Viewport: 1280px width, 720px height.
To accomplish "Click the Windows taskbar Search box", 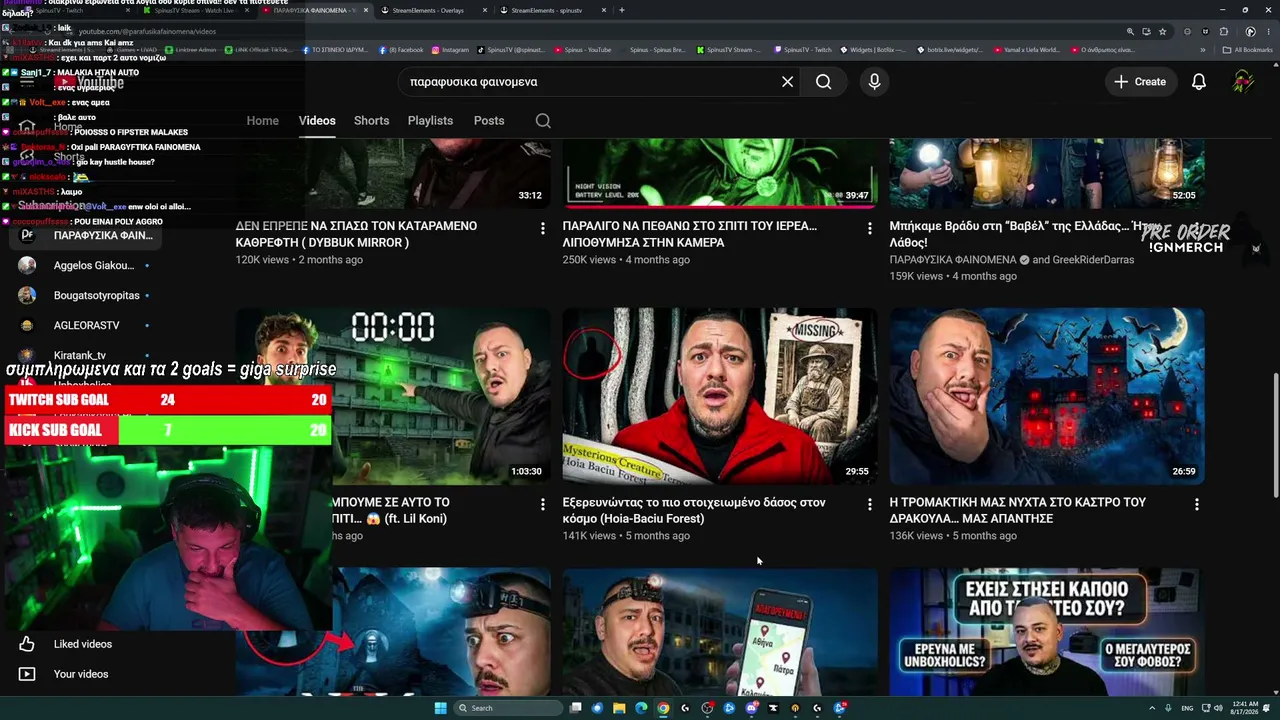I will [x=507, y=708].
